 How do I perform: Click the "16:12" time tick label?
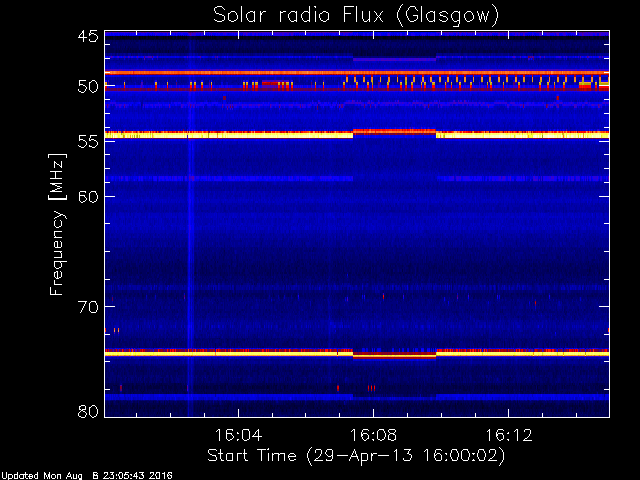pyautogui.click(x=509, y=435)
